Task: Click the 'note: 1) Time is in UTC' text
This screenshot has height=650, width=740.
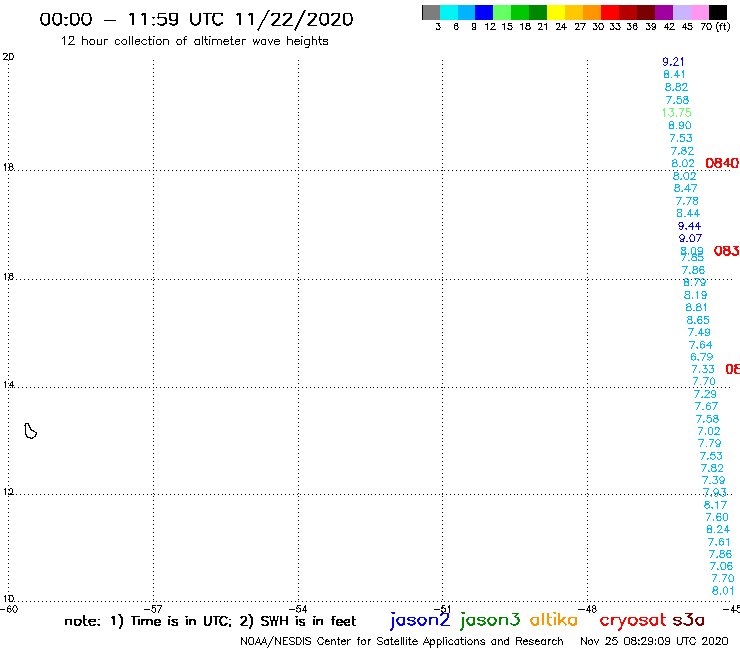Action: 148,621
